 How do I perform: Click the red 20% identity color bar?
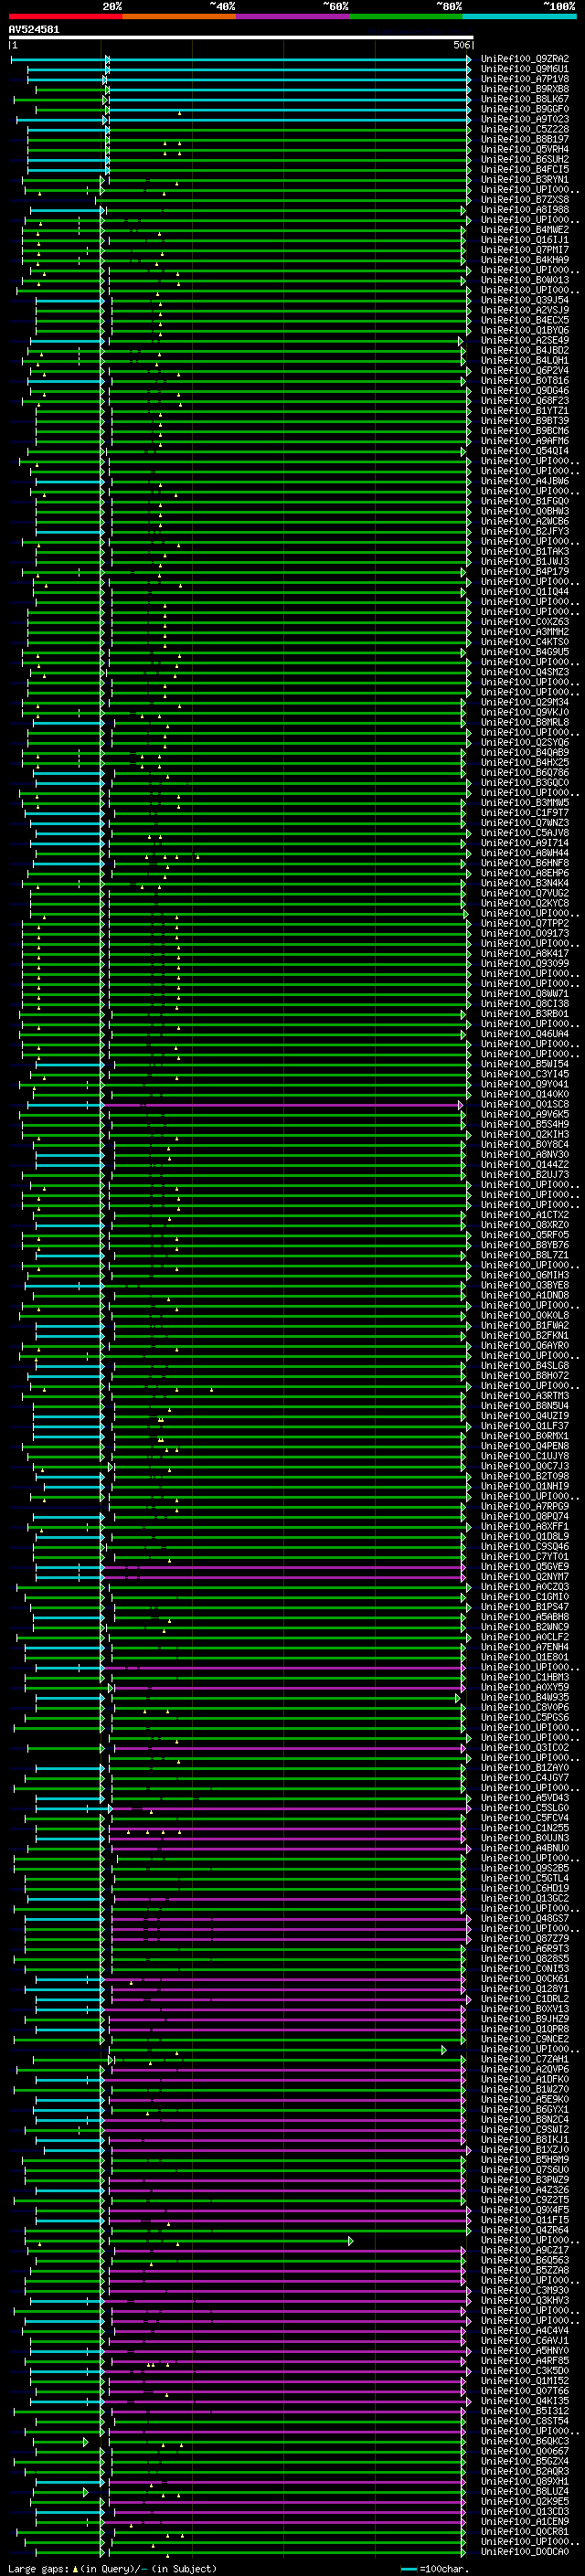(x=65, y=16)
